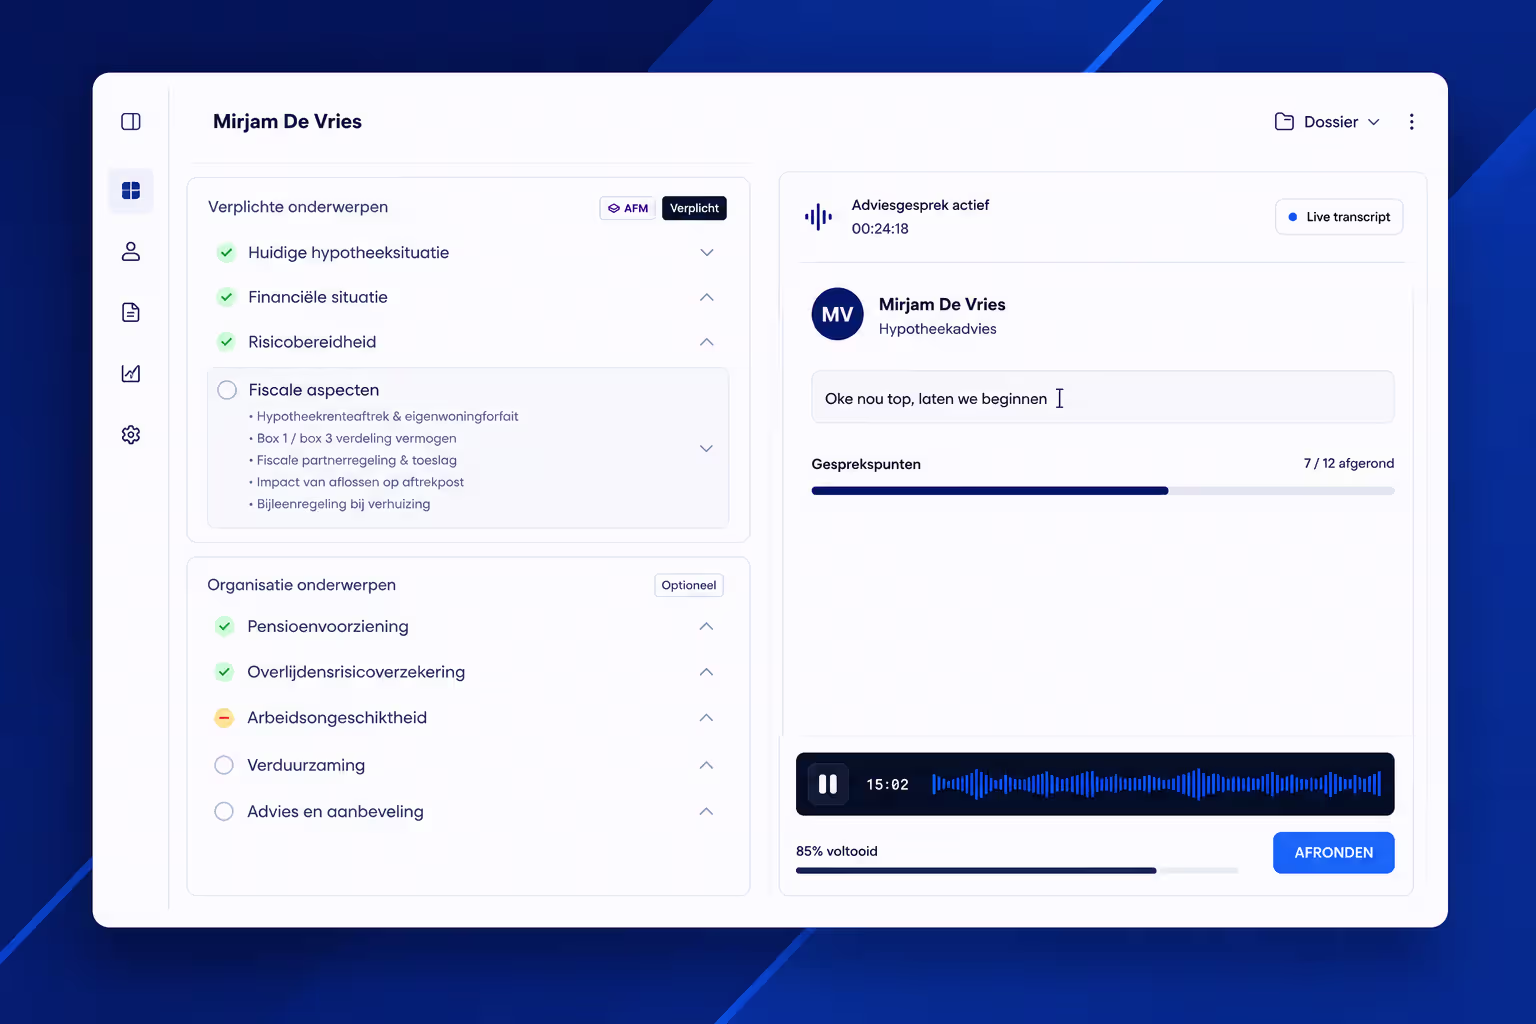Open the analytics chart icon
The image size is (1536, 1024).
point(131,373)
